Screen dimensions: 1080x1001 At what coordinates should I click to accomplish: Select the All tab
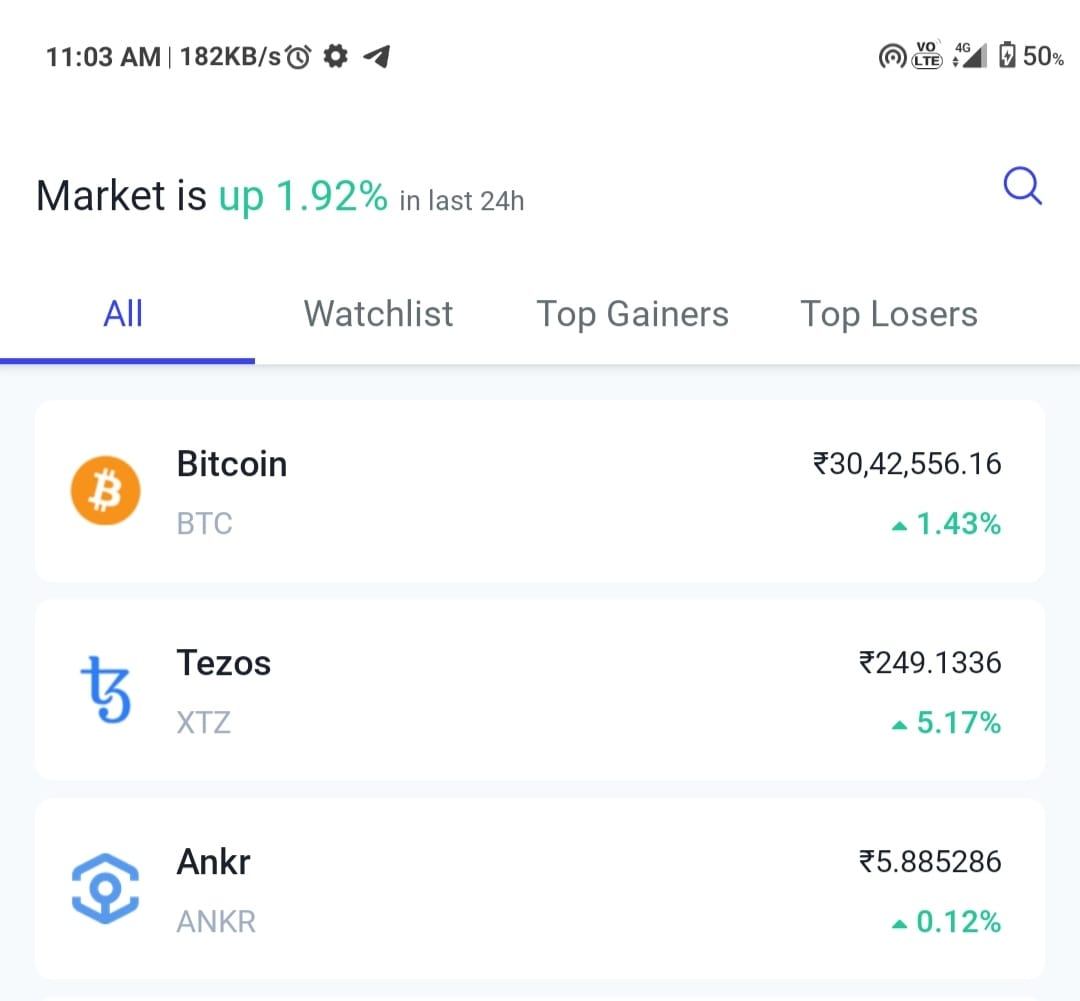[x=124, y=314]
